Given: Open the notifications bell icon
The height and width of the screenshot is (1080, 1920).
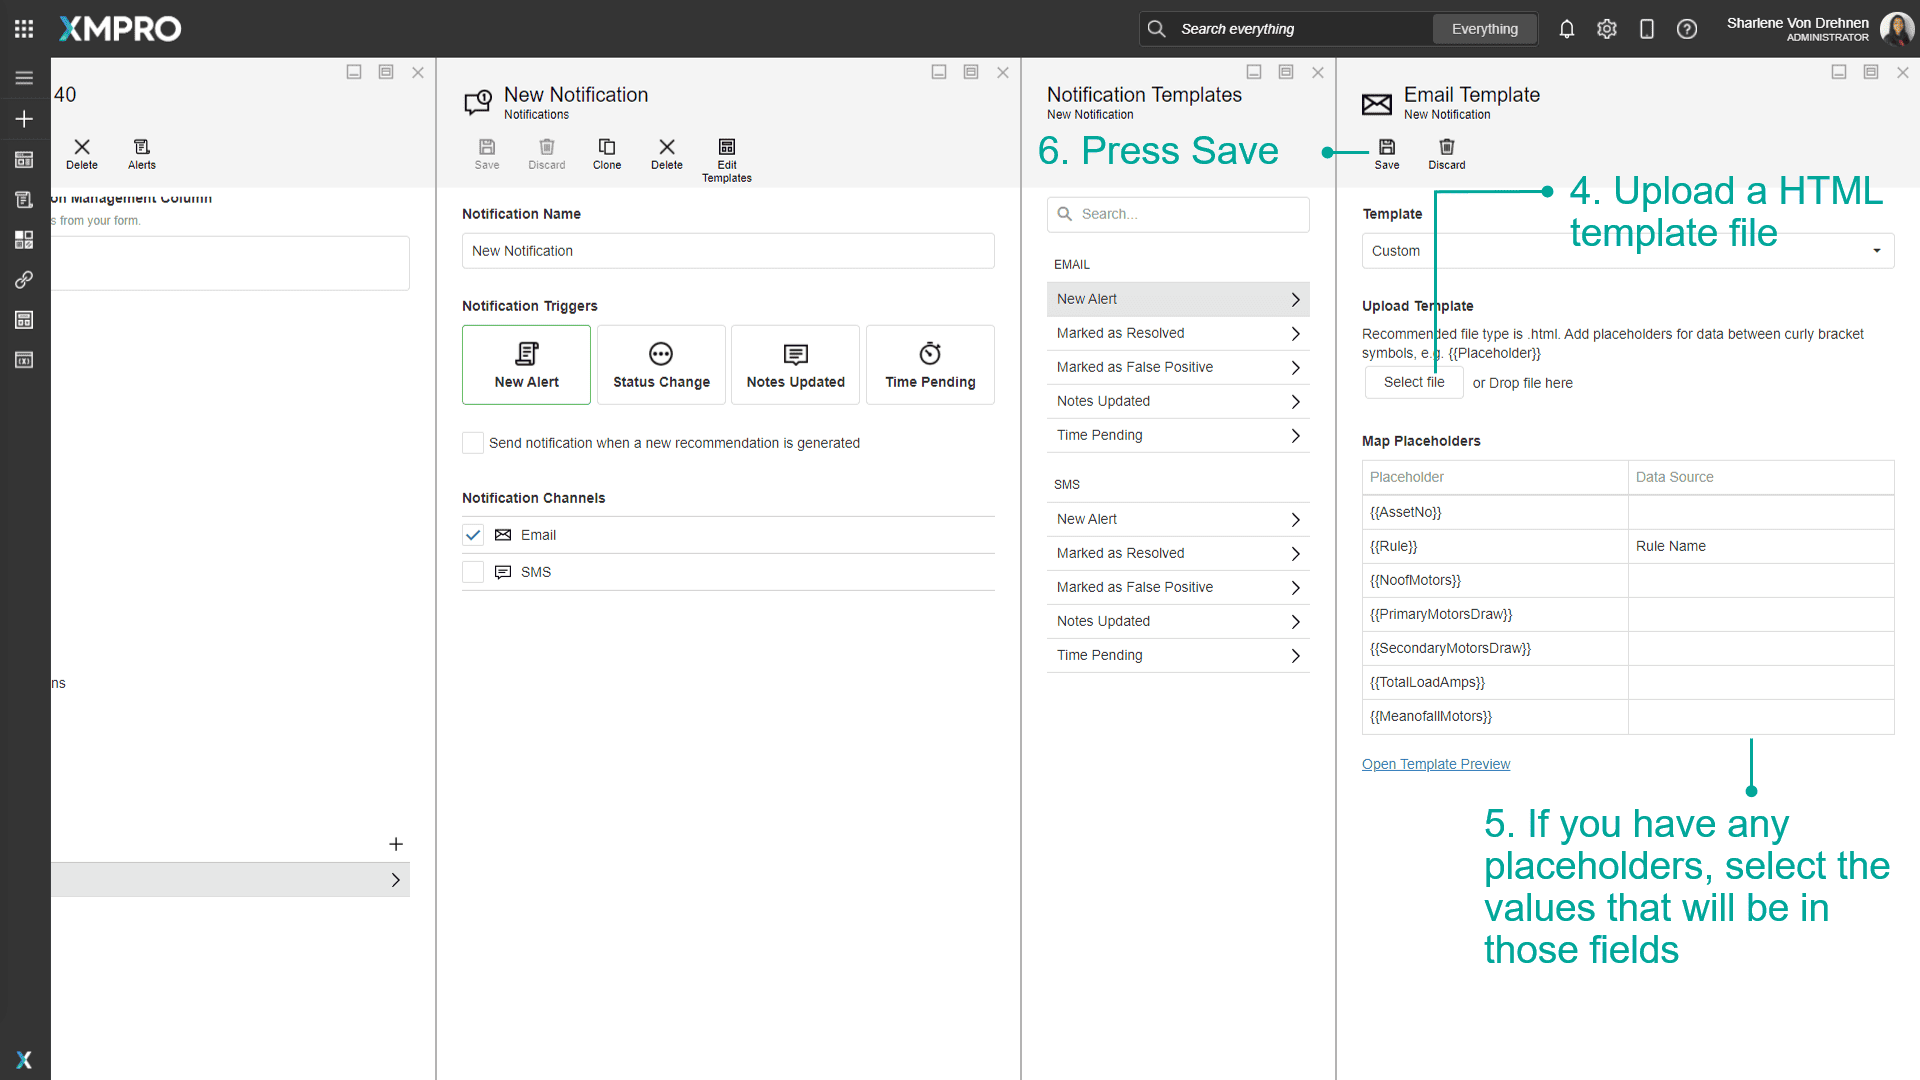Looking at the screenshot, I should [1566, 29].
